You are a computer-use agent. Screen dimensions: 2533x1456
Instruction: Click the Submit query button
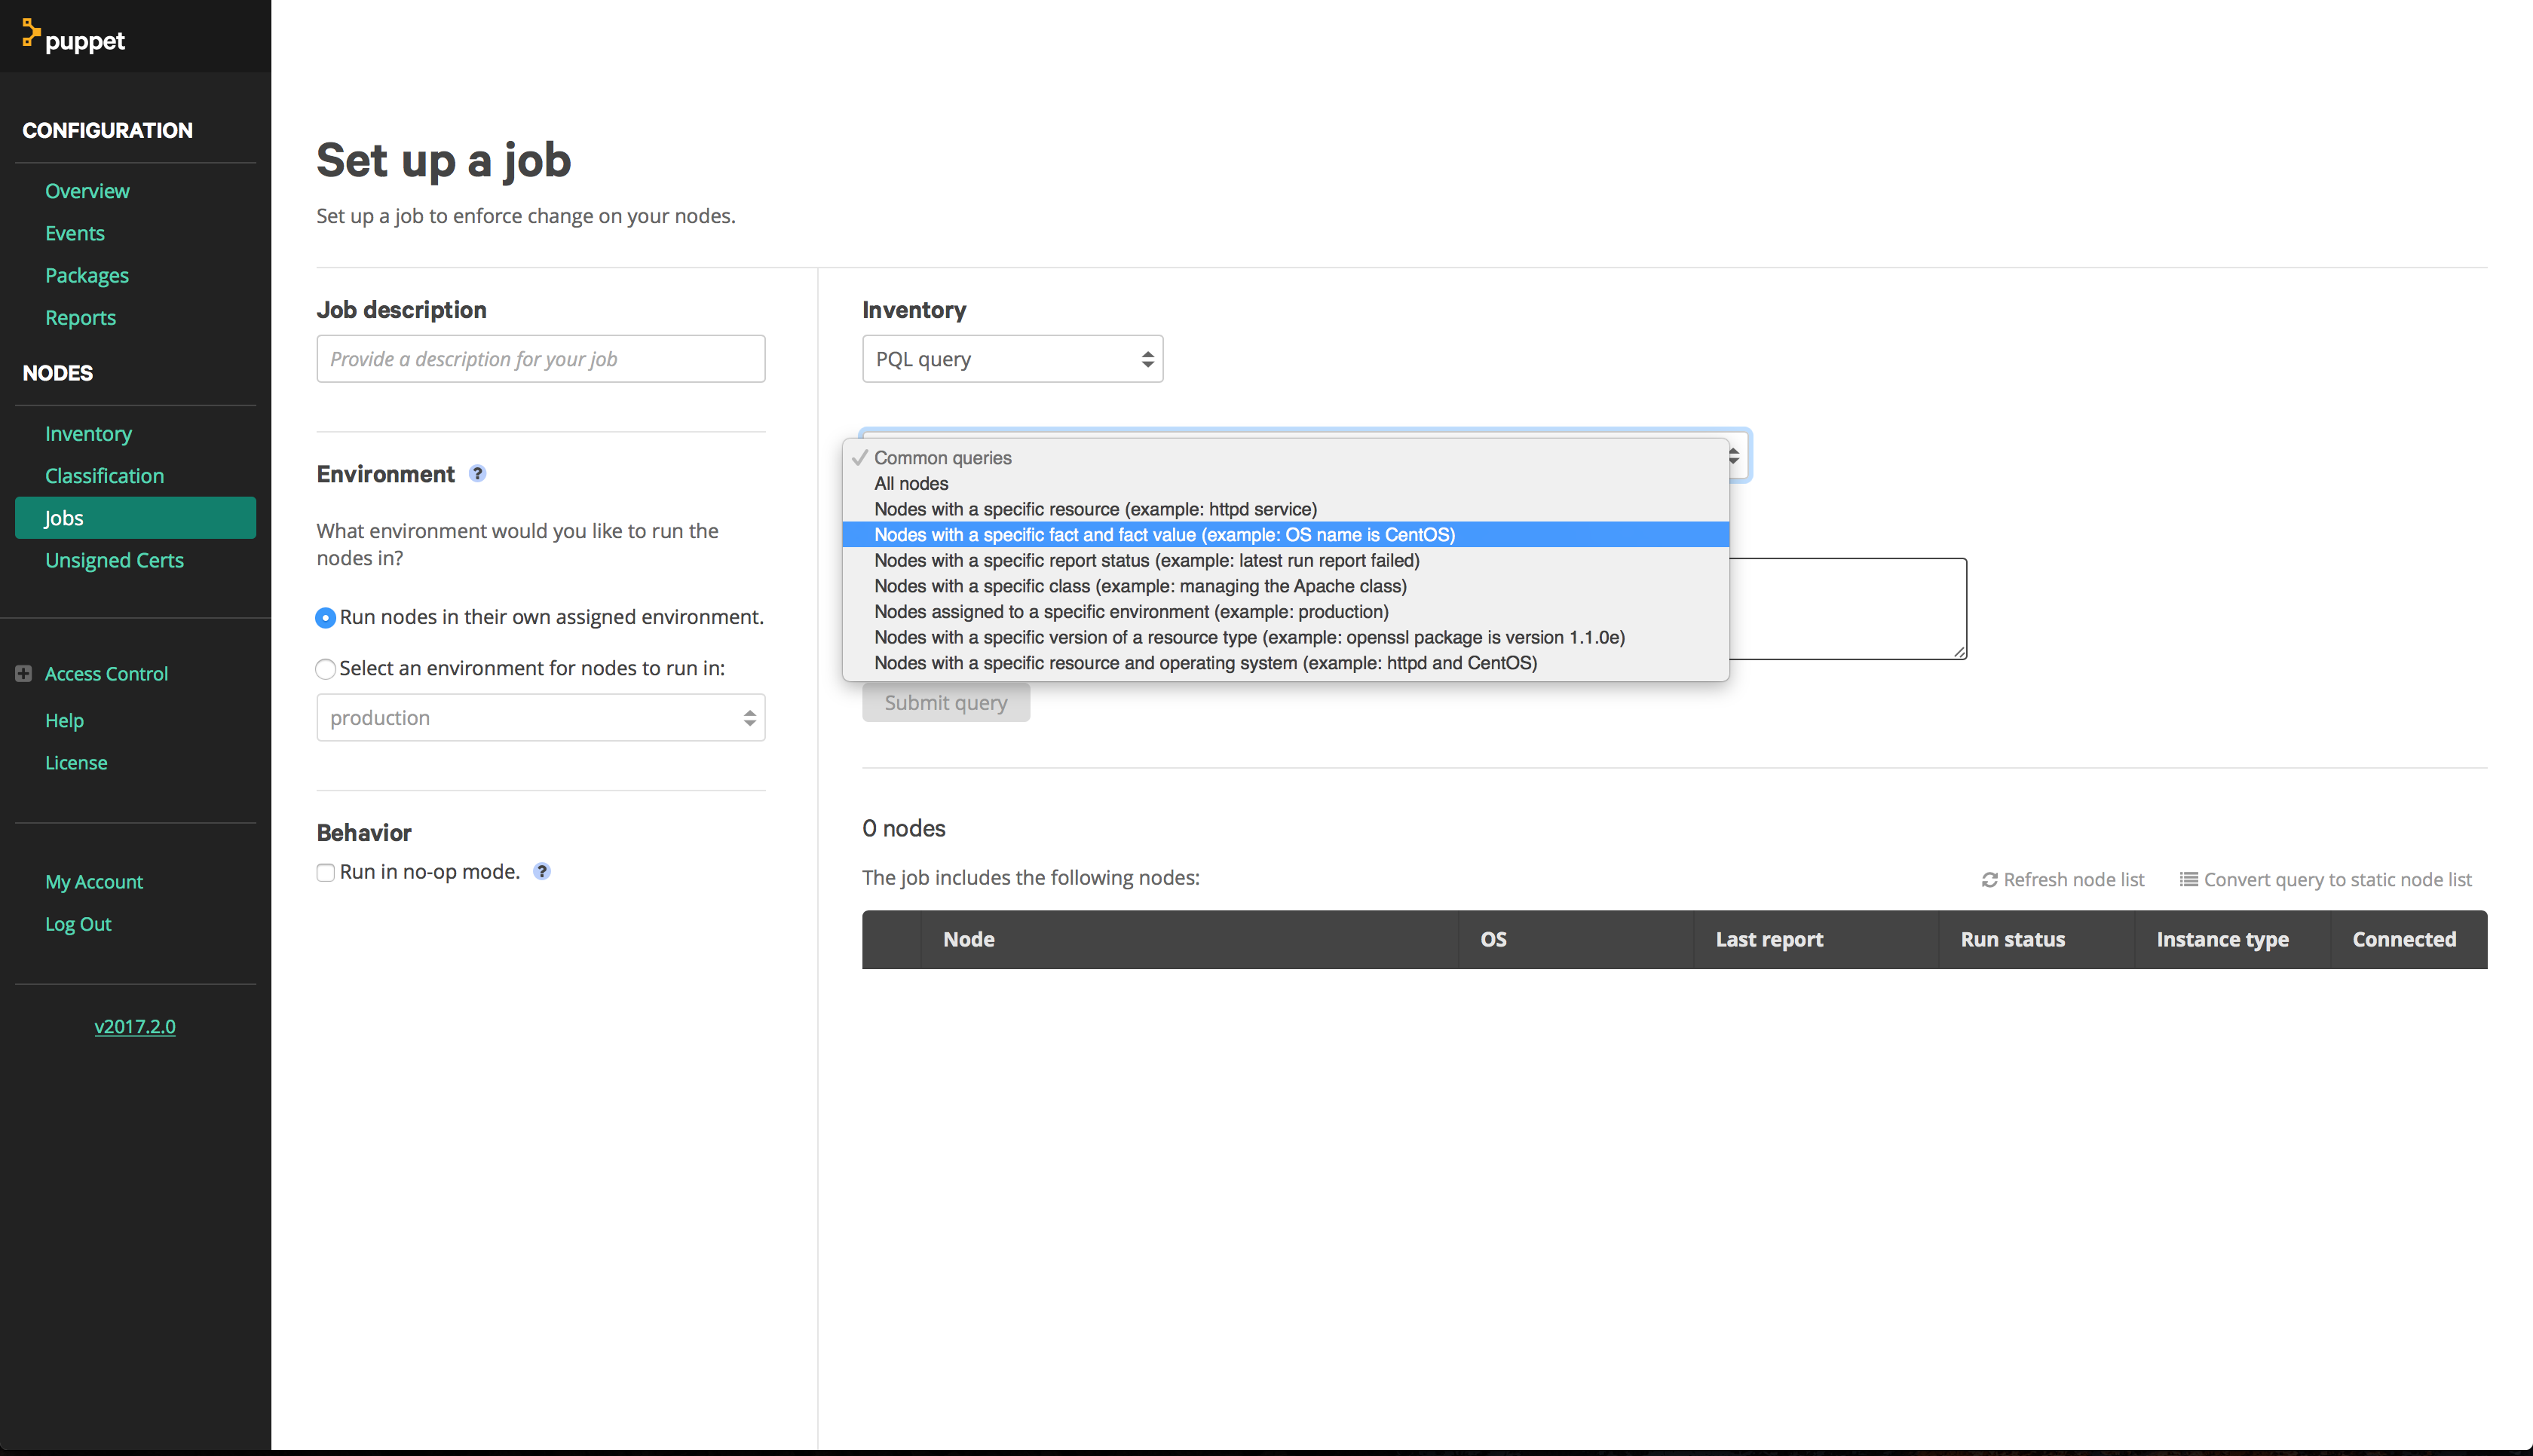pyautogui.click(x=945, y=703)
